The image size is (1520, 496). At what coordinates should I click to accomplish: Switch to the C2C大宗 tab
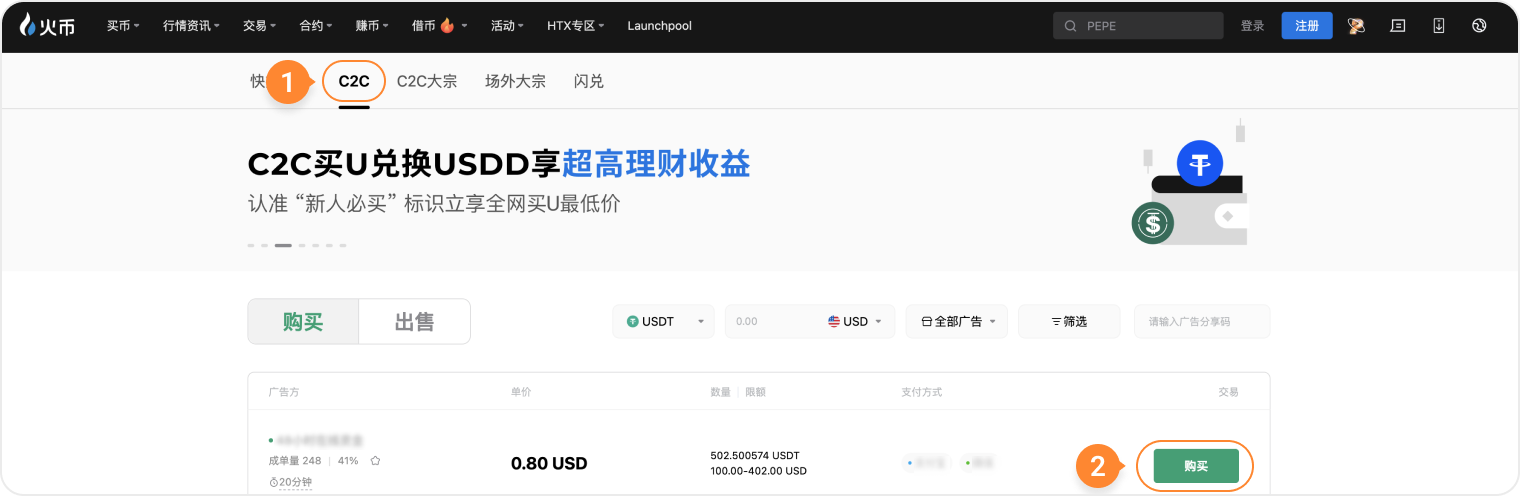coord(427,81)
